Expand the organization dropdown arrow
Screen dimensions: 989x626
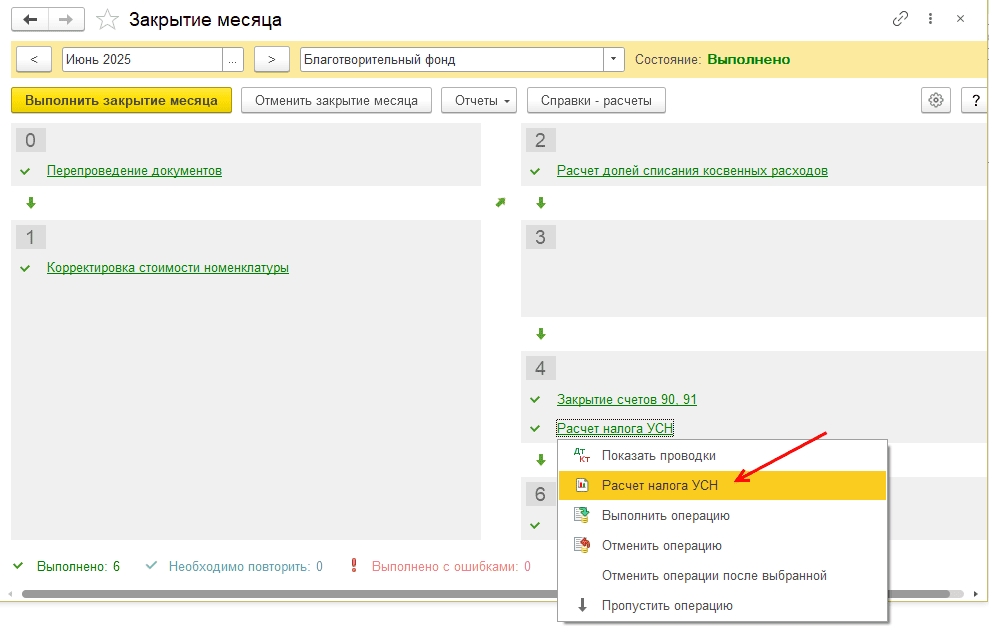coord(614,59)
